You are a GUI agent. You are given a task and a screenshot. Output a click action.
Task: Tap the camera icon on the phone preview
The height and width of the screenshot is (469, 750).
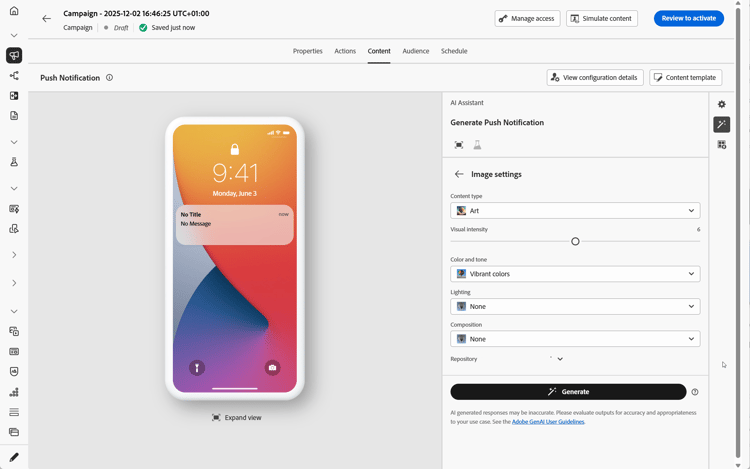[x=272, y=368]
